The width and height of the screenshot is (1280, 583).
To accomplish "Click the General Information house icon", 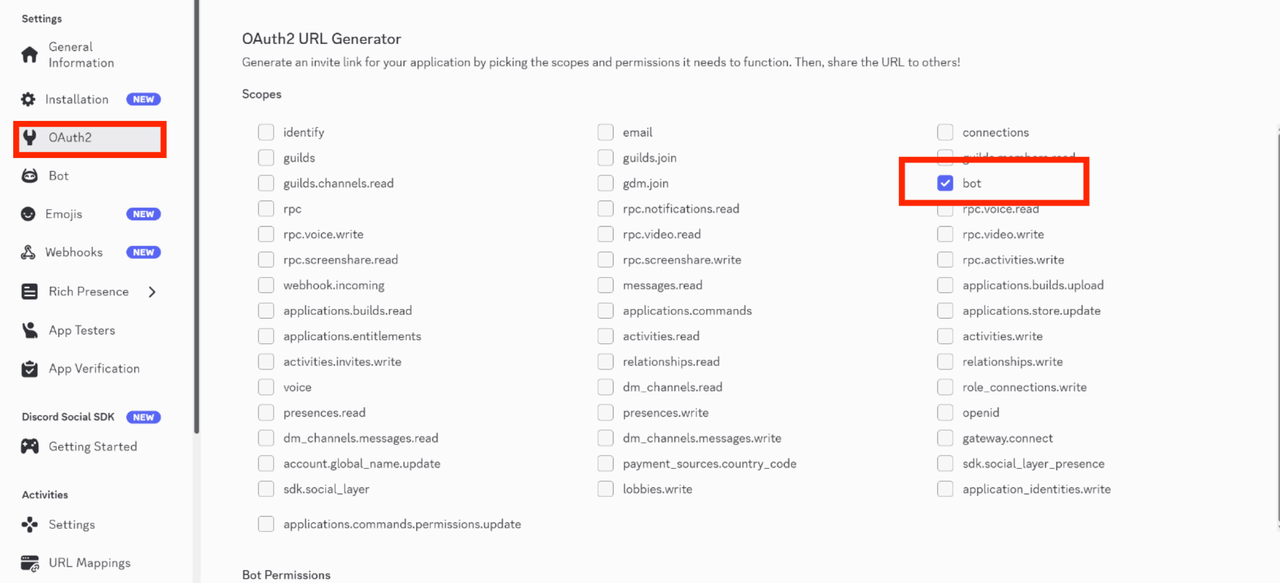I will [x=30, y=55].
